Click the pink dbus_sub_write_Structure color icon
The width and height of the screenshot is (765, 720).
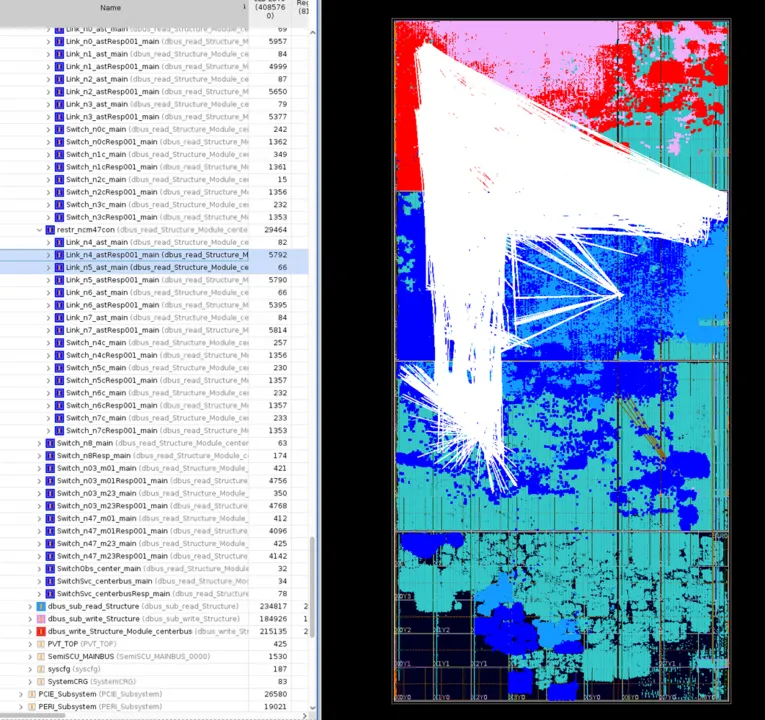tap(41, 619)
